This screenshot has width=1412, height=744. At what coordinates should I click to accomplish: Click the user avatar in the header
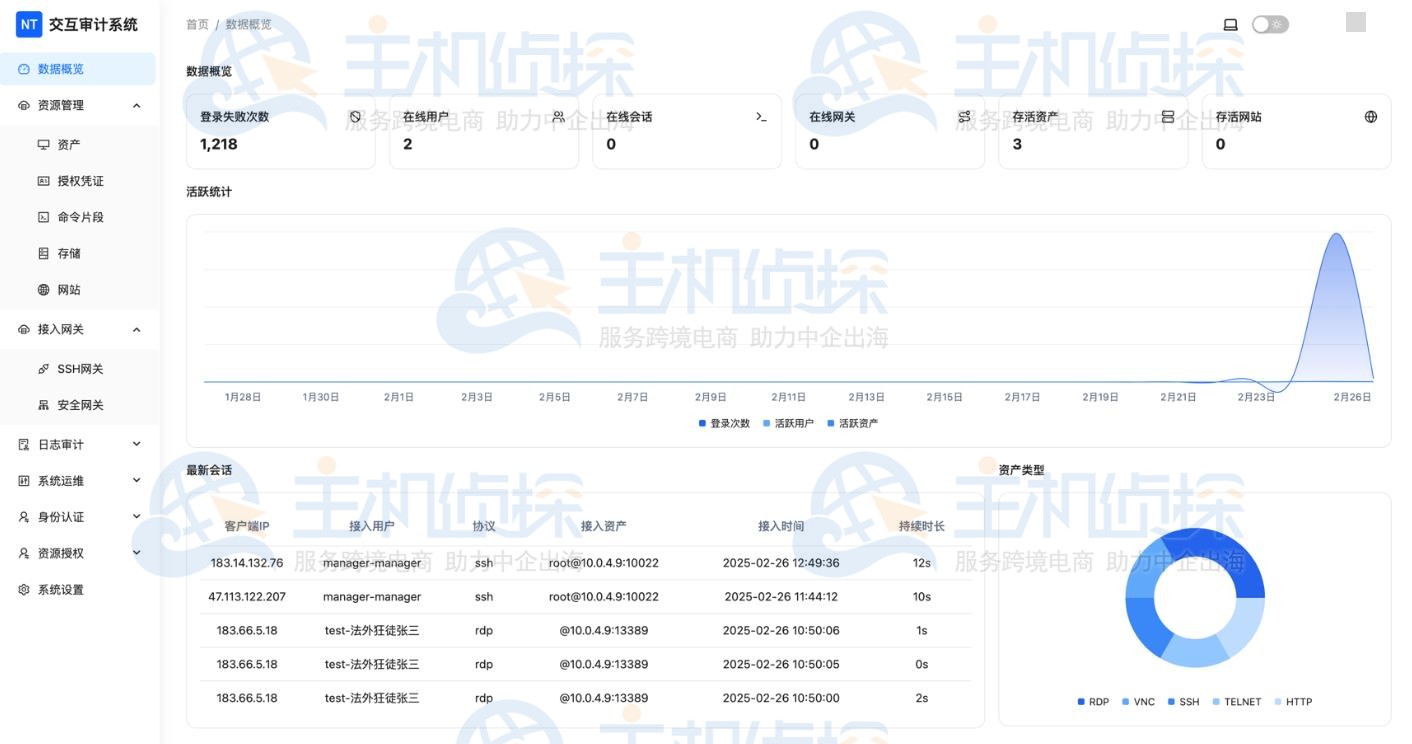(1356, 22)
